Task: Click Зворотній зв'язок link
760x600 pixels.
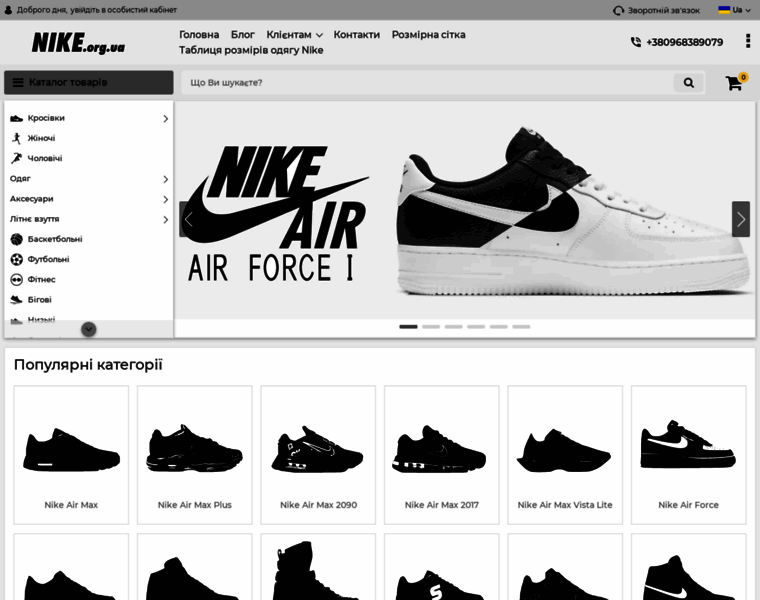Action: (664, 10)
